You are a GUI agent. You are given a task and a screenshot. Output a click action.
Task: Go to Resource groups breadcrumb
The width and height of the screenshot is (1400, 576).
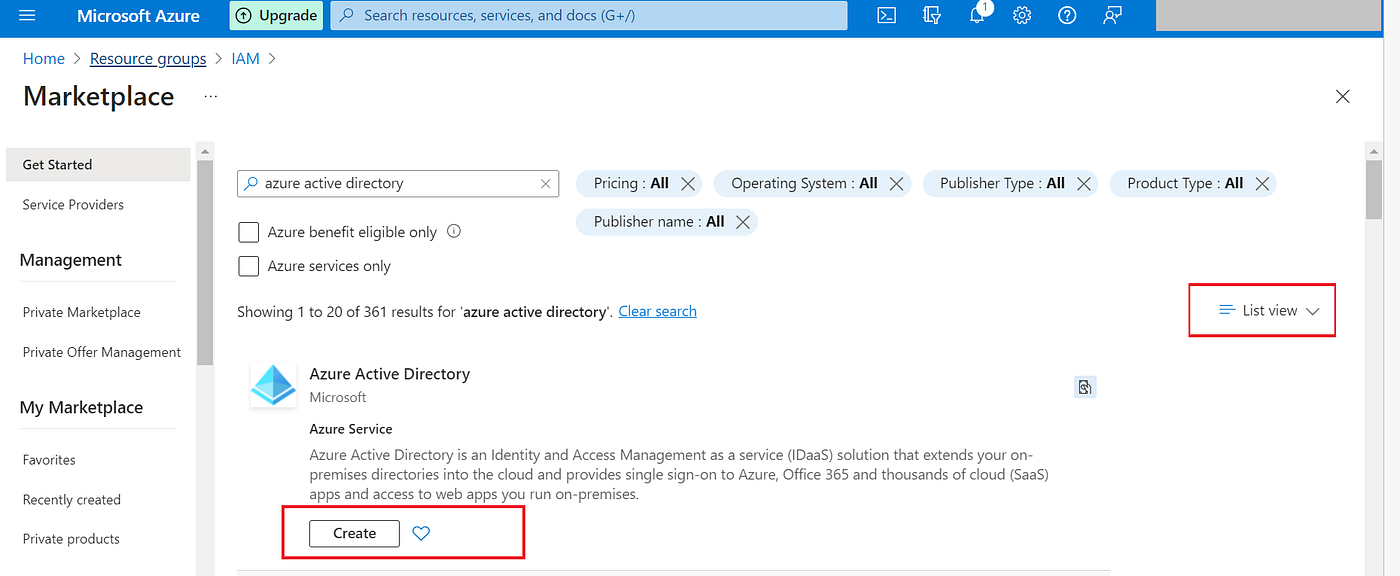(148, 59)
